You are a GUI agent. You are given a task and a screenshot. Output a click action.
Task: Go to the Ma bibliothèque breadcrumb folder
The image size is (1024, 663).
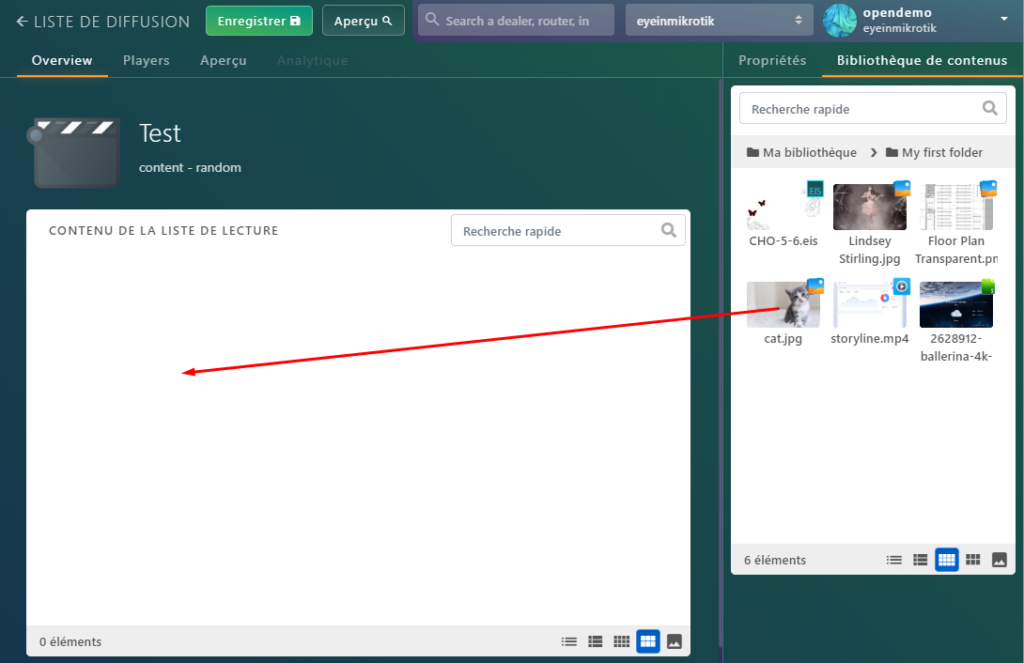(801, 153)
